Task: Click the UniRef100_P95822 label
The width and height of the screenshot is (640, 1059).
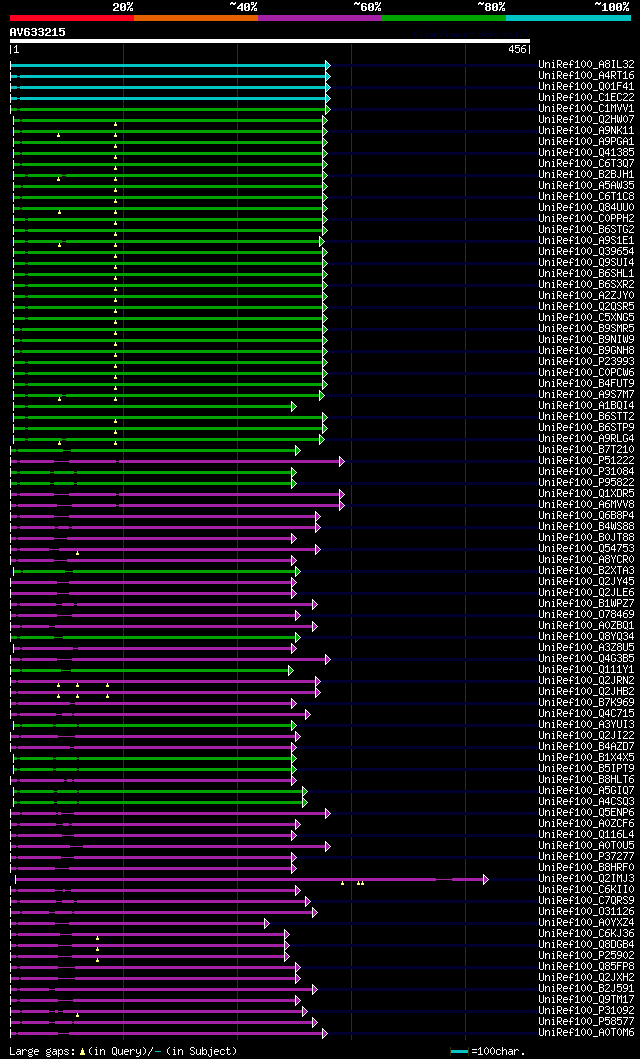Action: click(x=586, y=483)
